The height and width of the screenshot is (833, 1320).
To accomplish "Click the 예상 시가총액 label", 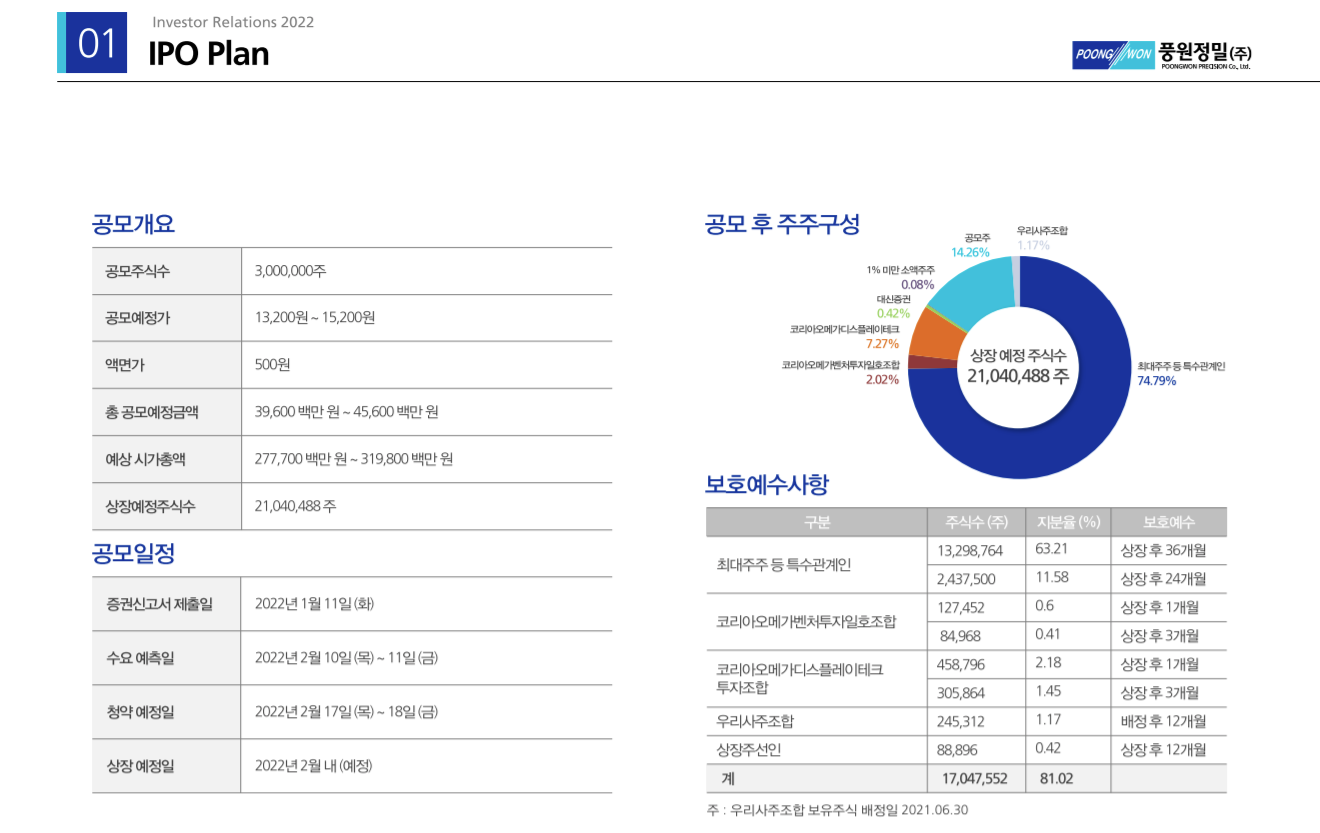I will click(145, 459).
